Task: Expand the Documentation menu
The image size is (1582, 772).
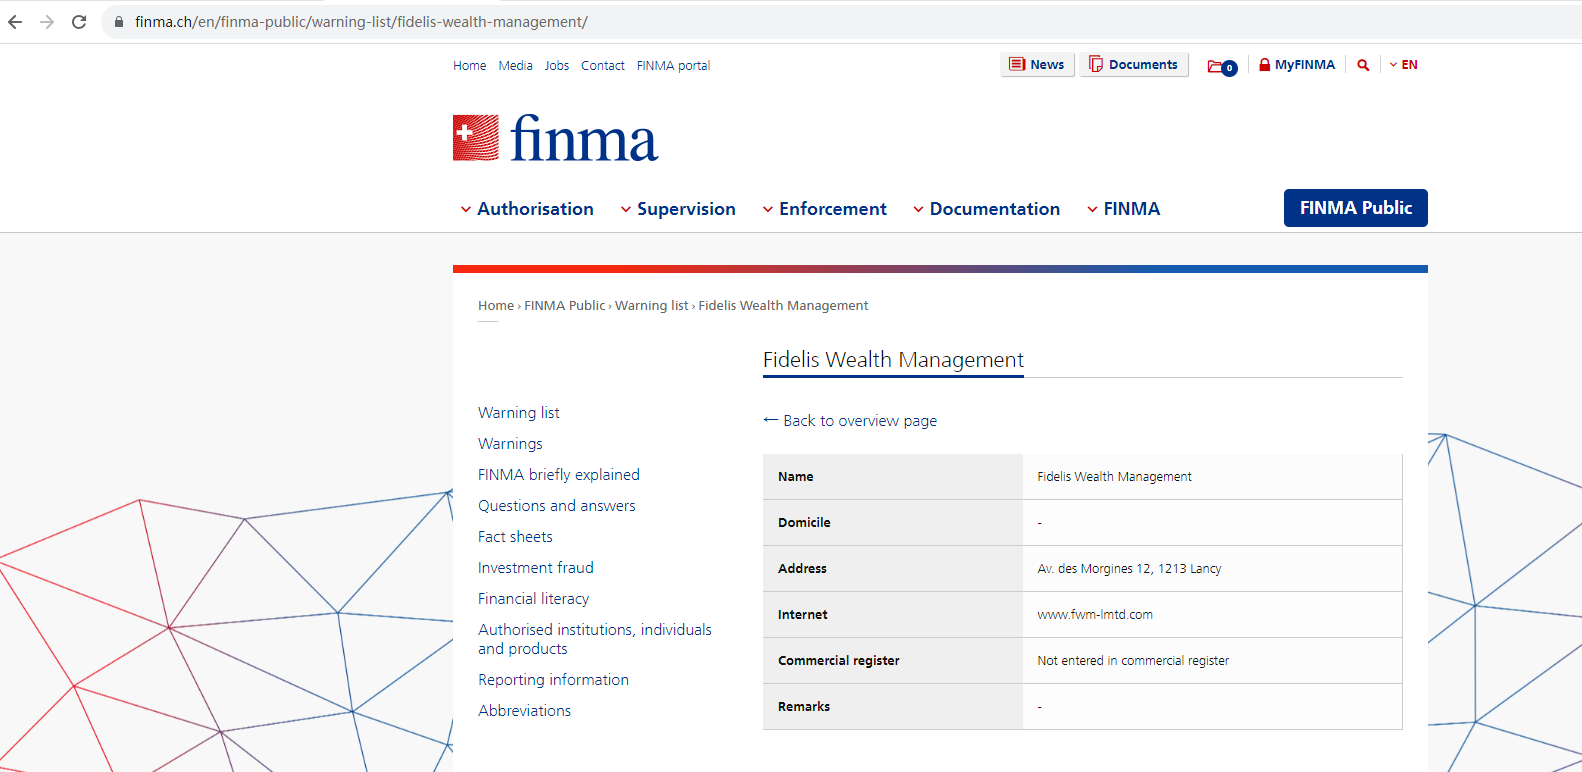Action: click(987, 209)
